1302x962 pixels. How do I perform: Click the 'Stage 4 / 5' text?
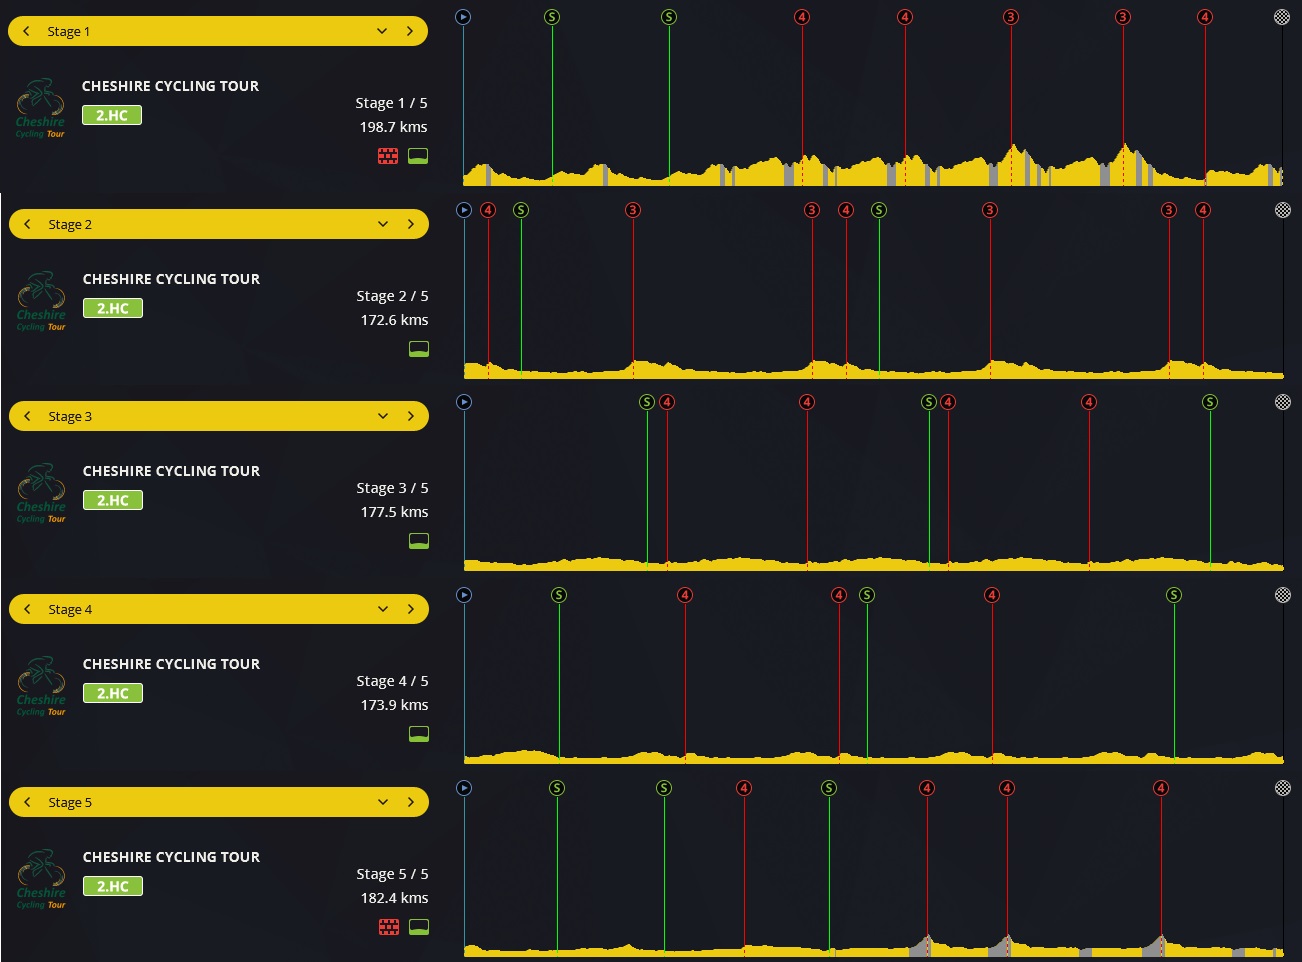[x=392, y=681]
